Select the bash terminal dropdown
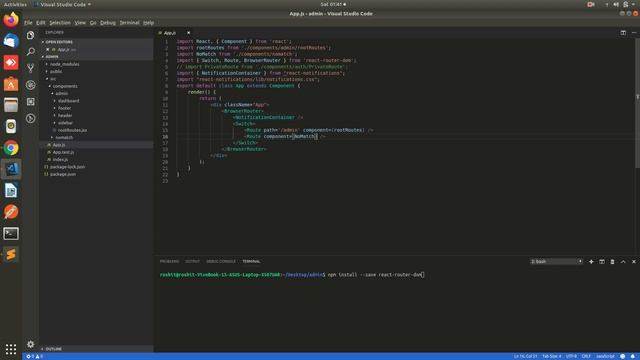This screenshot has height=360, width=640. 556,262
